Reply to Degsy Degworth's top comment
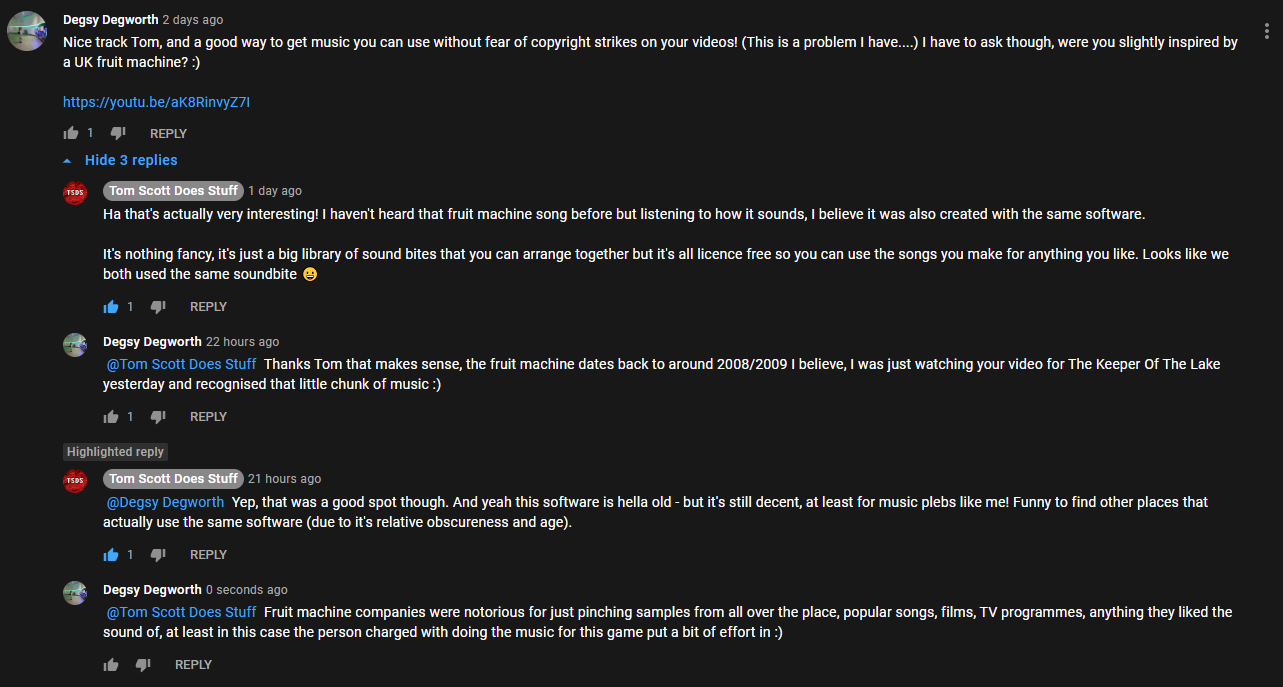This screenshot has height=687, width=1283. (x=168, y=133)
